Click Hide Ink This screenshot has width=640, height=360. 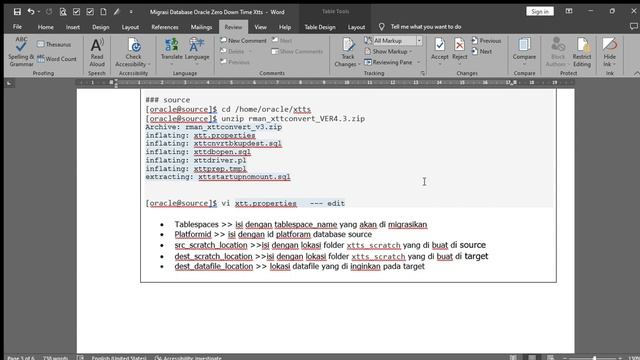pyautogui.click(x=609, y=52)
